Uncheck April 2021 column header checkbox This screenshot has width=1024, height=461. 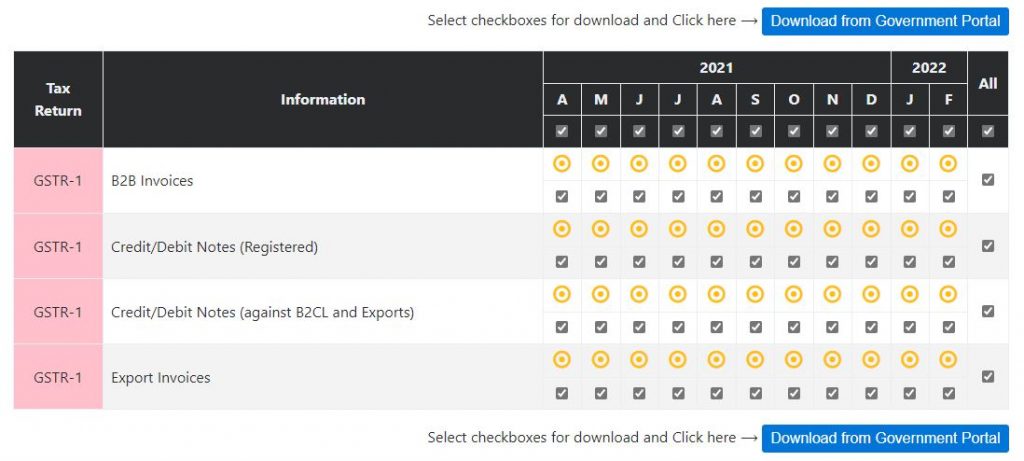[562, 131]
